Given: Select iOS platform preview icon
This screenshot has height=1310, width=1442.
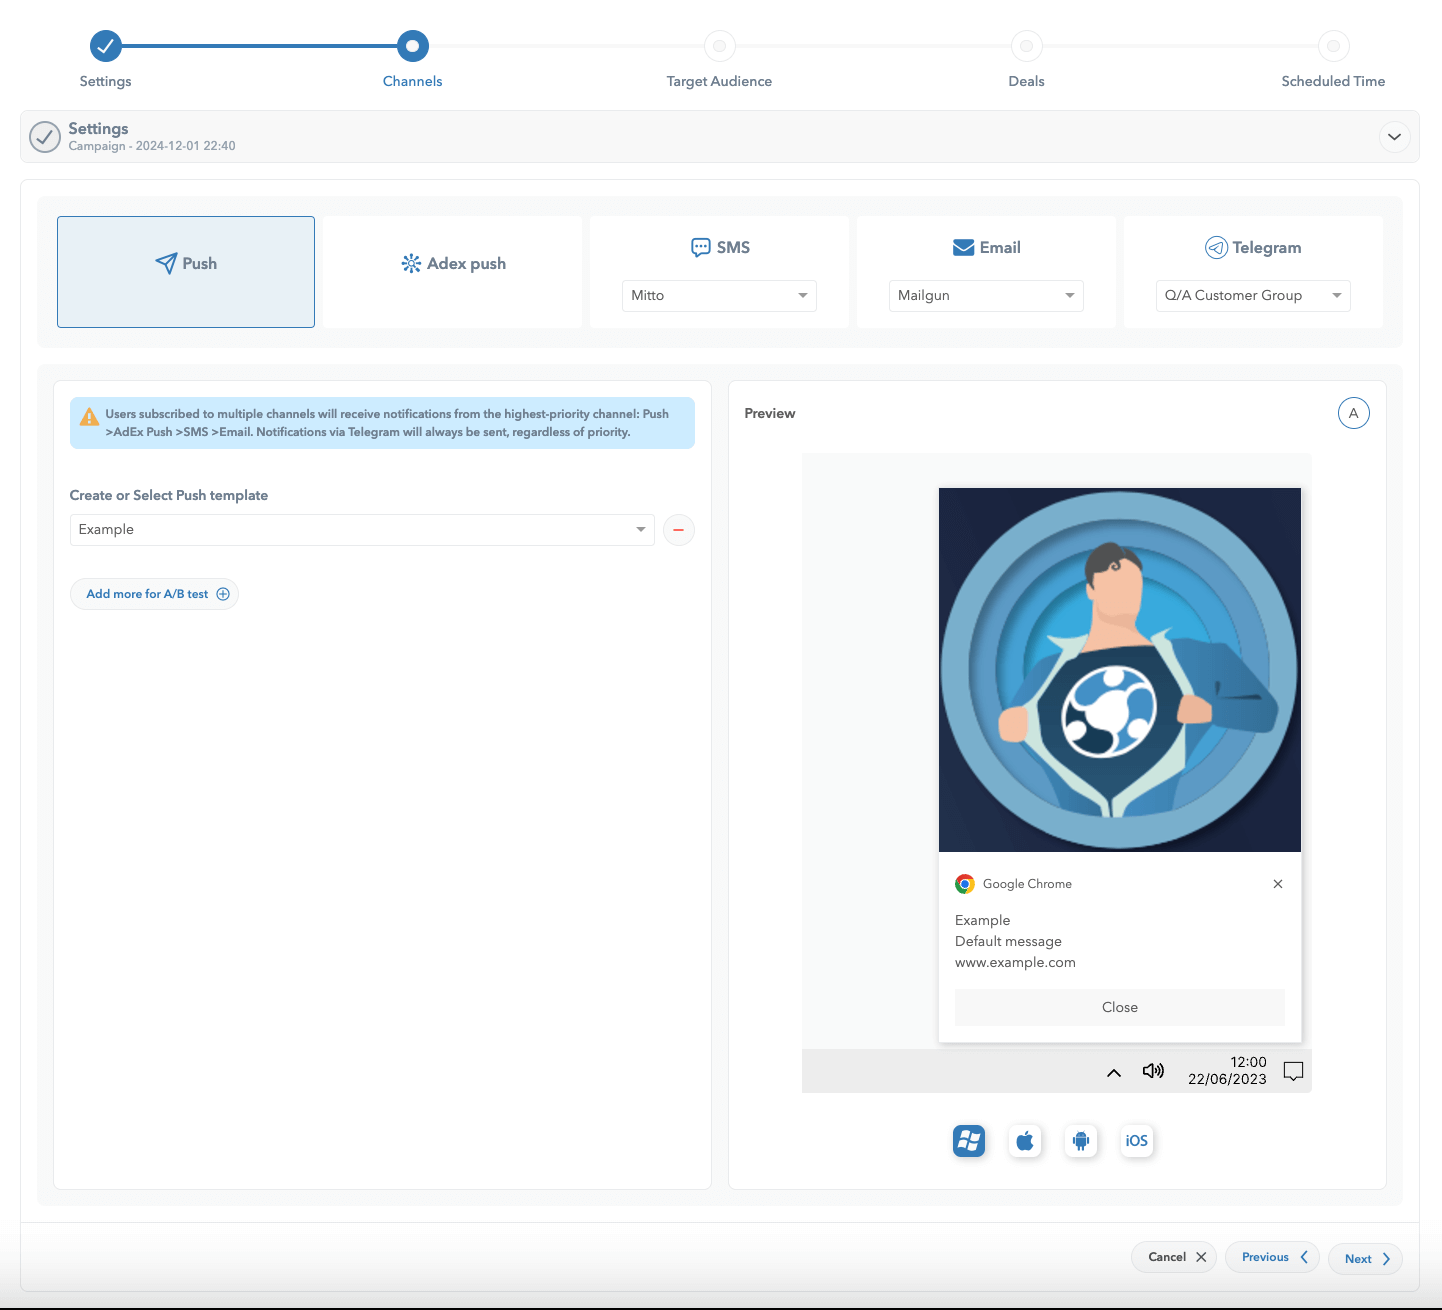Looking at the screenshot, I should [1136, 1140].
